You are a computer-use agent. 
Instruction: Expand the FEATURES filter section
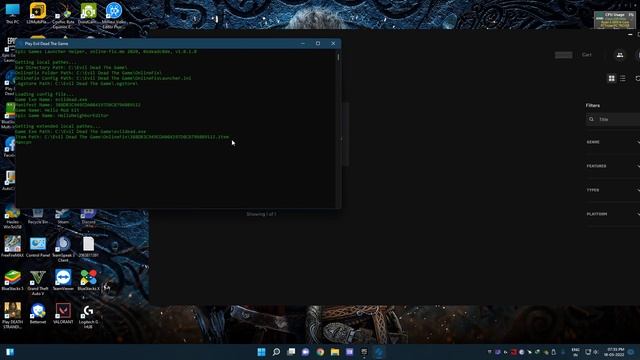tap(613, 166)
